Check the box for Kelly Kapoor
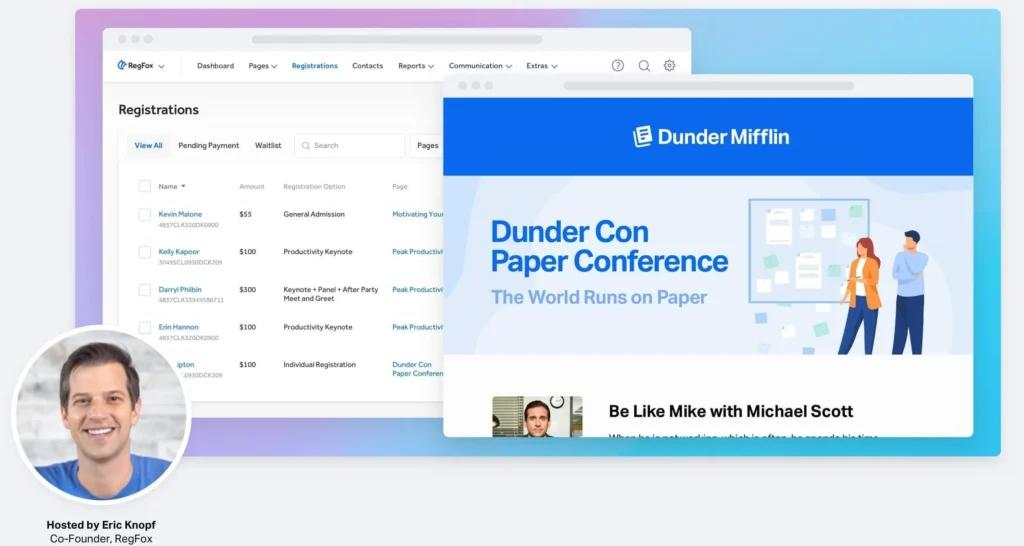Image resolution: width=1024 pixels, height=546 pixels. point(145,252)
